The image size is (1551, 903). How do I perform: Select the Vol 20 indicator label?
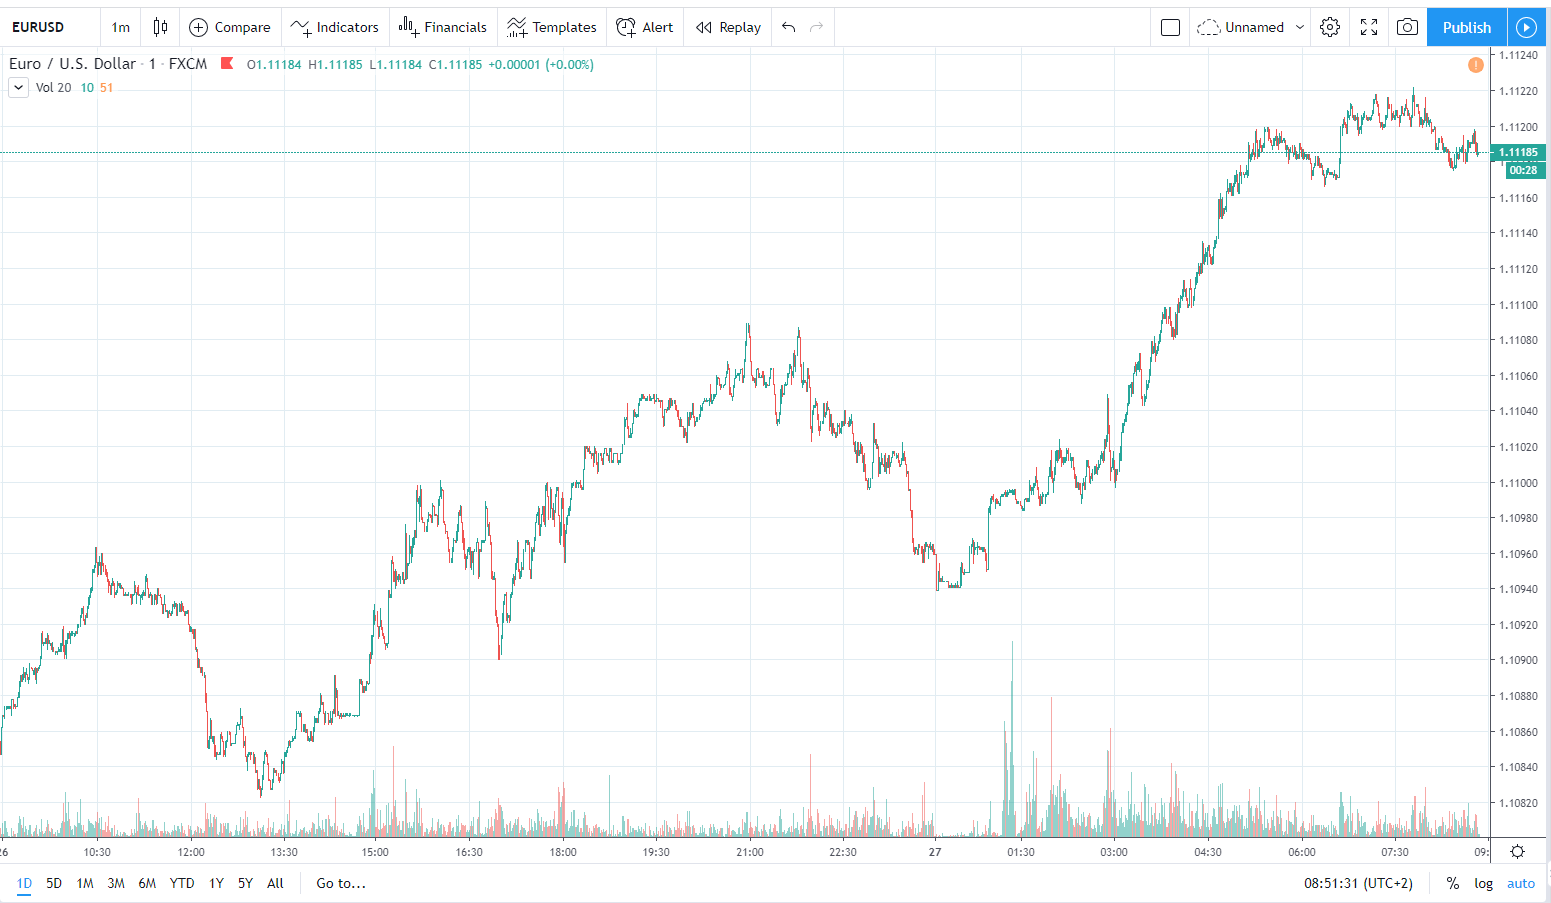coord(54,88)
